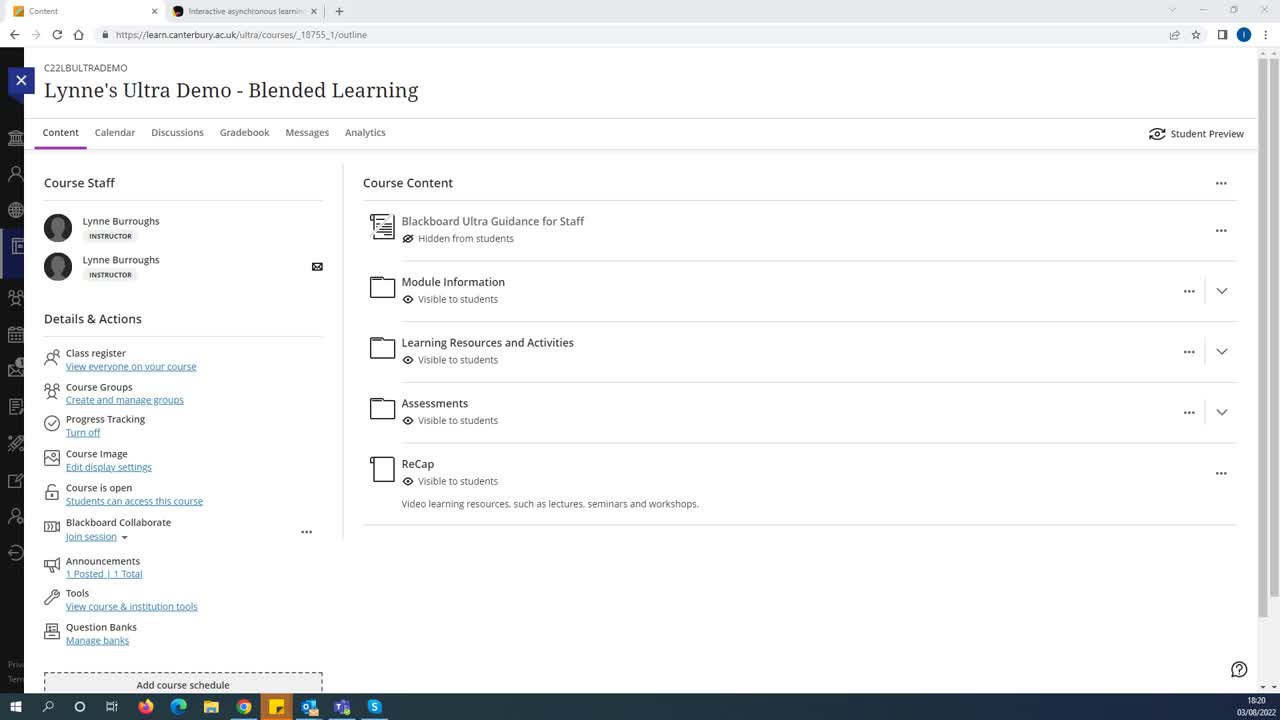This screenshot has width=1280, height=720.
Task: Click the Tools wrench icon
Action: click(52, 598)
